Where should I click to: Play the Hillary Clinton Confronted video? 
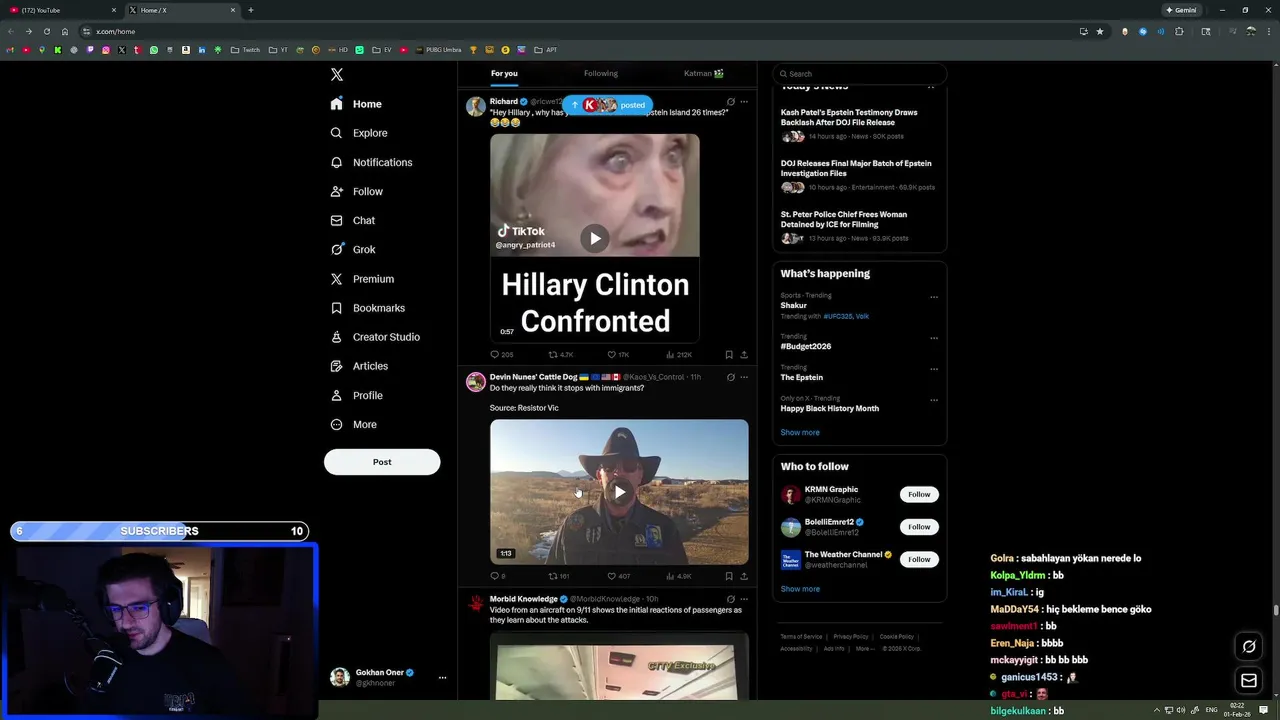tap(595, 238)
